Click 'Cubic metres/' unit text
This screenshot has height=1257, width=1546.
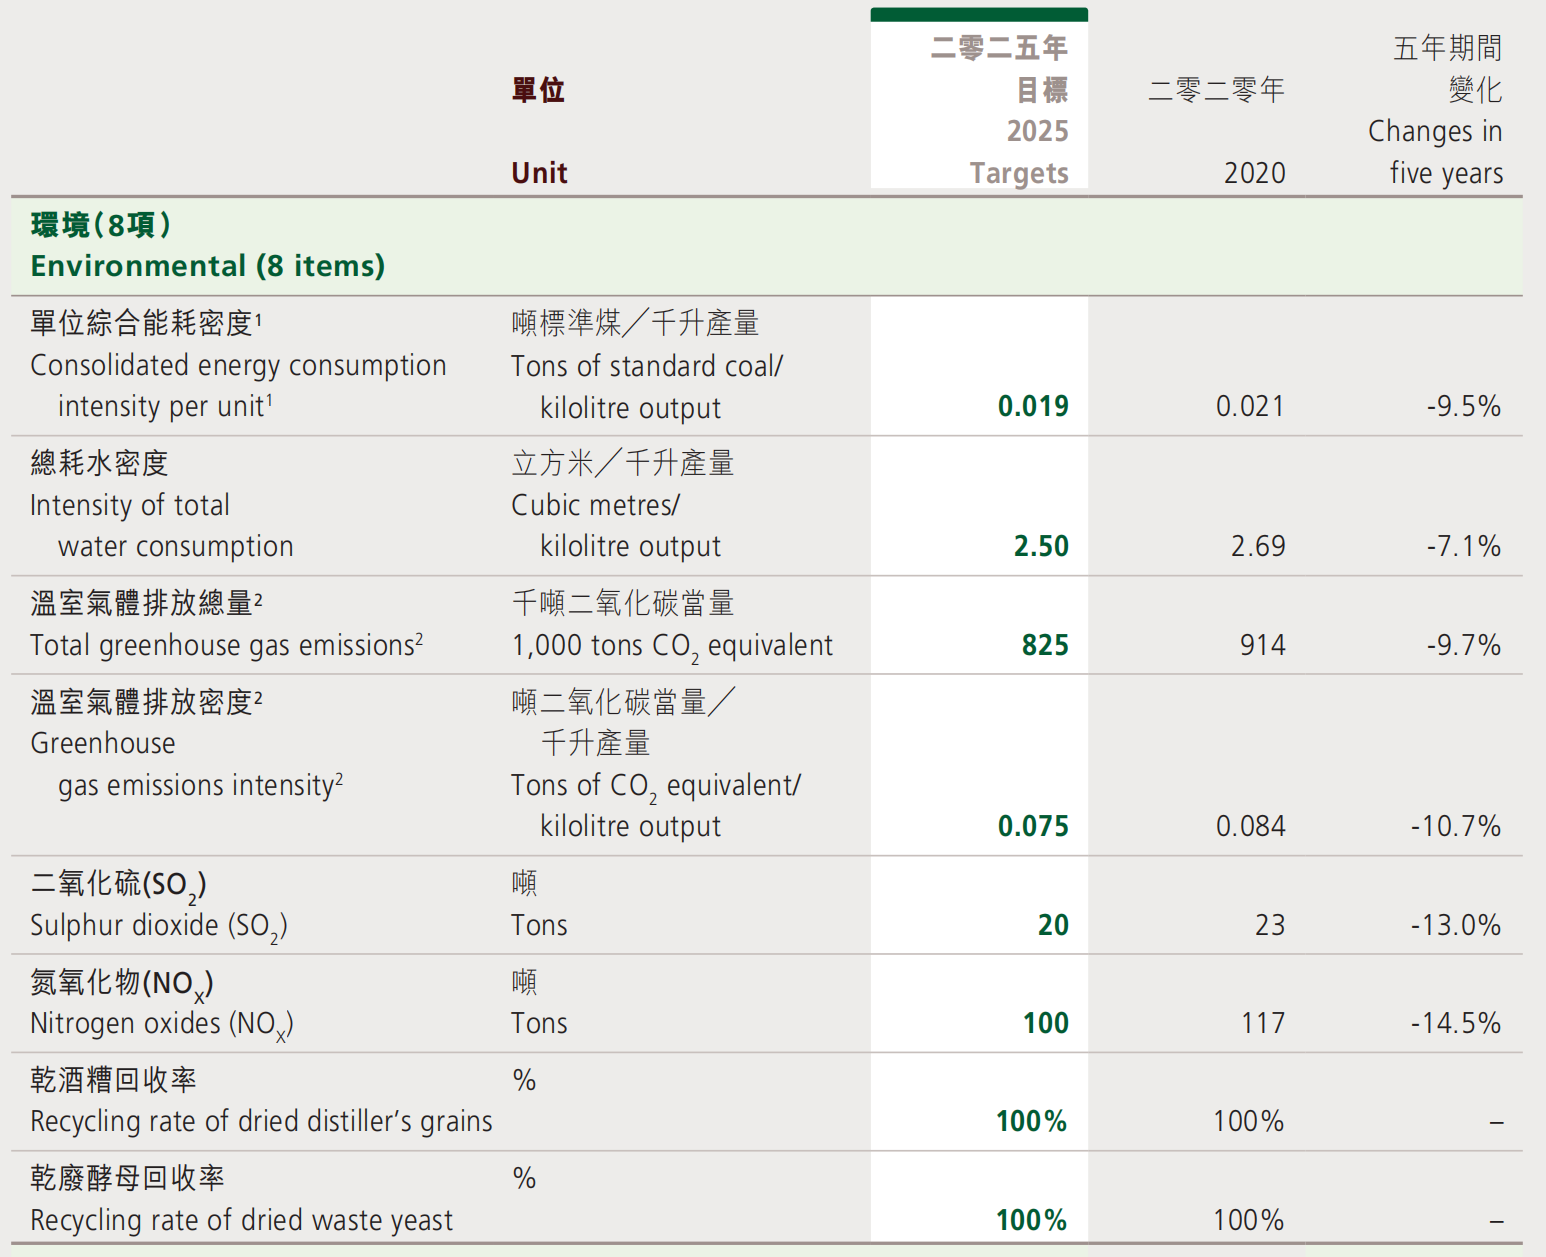coord(595,506)
